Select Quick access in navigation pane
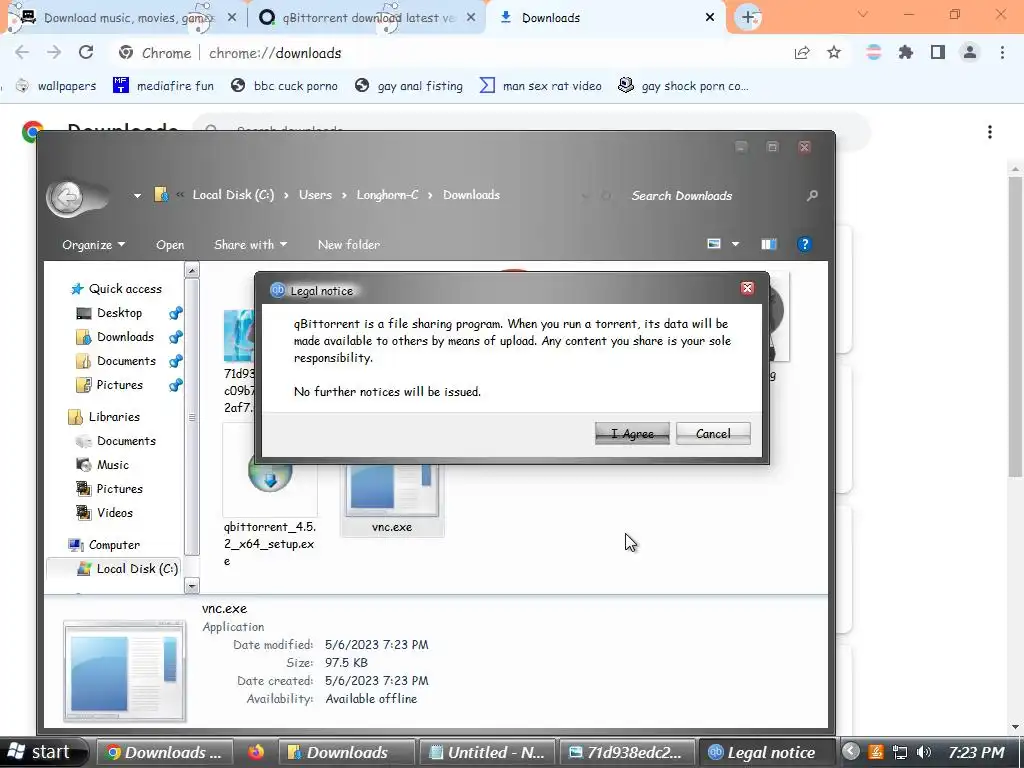 point(116,289)
